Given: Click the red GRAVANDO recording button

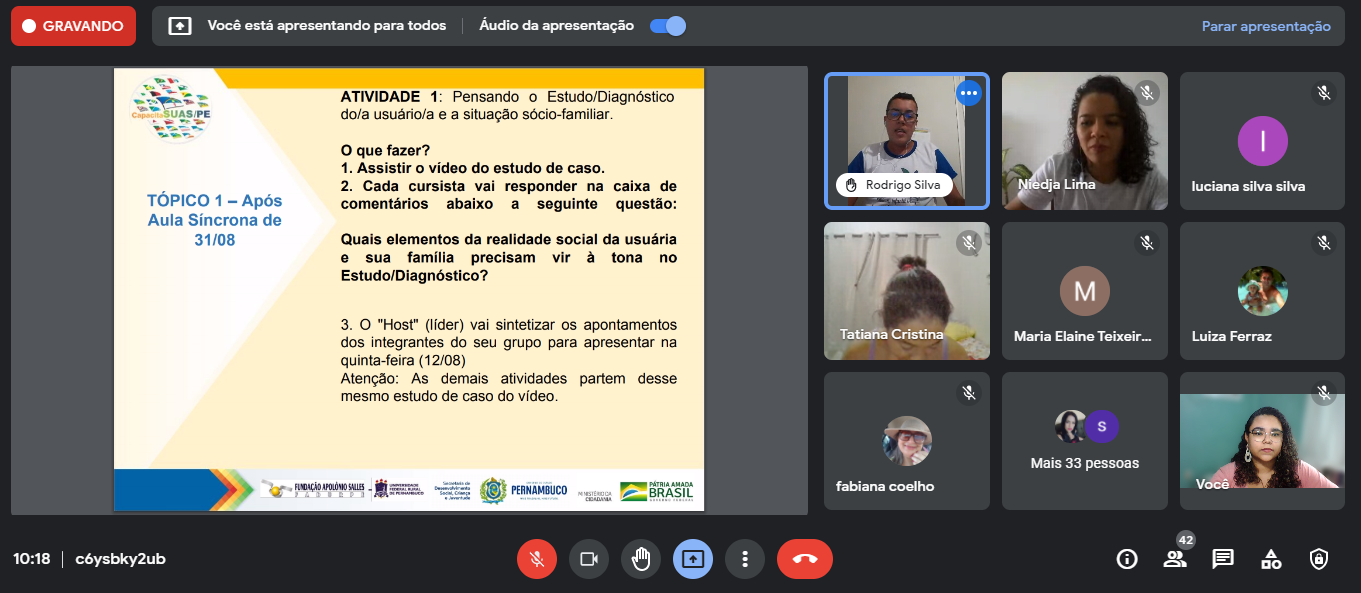Looking at the screenshot, I should click(x=73, y=26).
